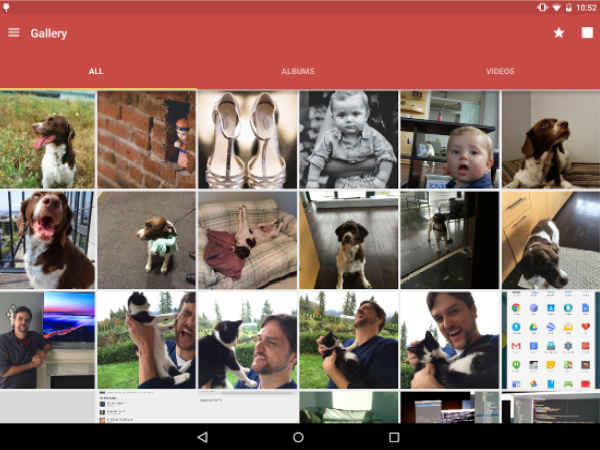This screenshot has height=450, width=600.
Task: Open photo of red brick wall with figure
Action: coord(146,139)
